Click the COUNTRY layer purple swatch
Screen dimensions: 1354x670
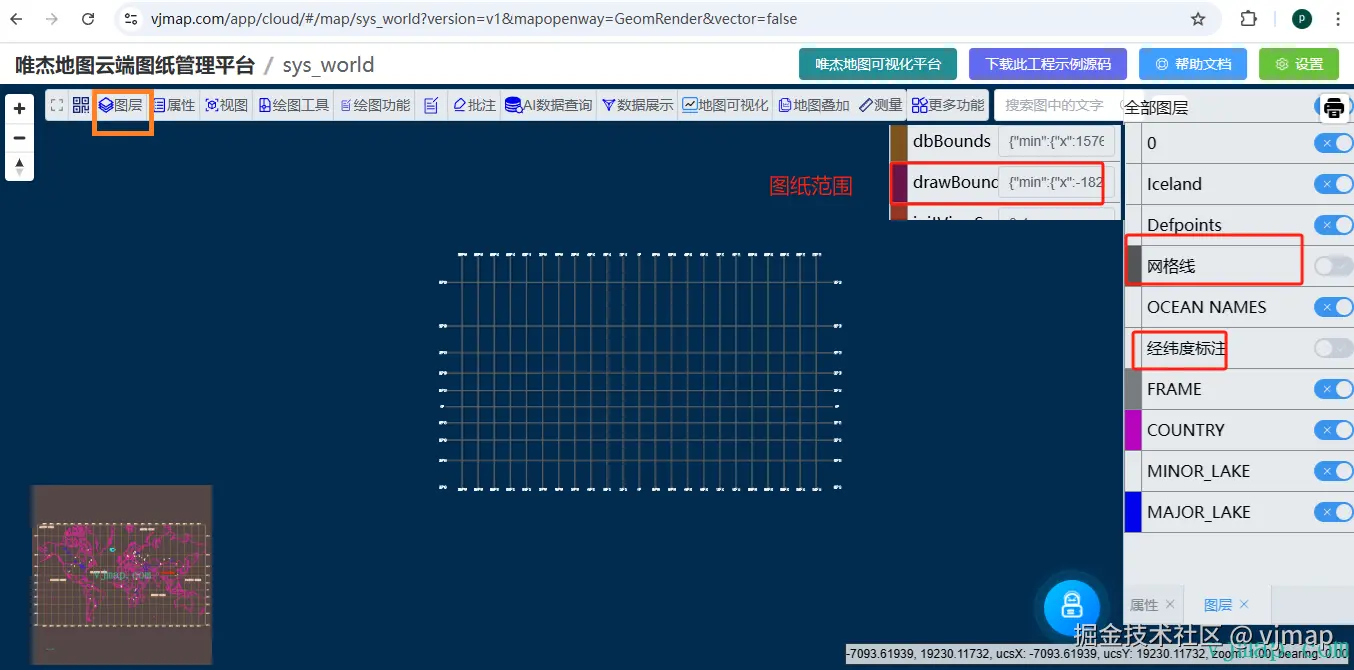point(1133,430)
